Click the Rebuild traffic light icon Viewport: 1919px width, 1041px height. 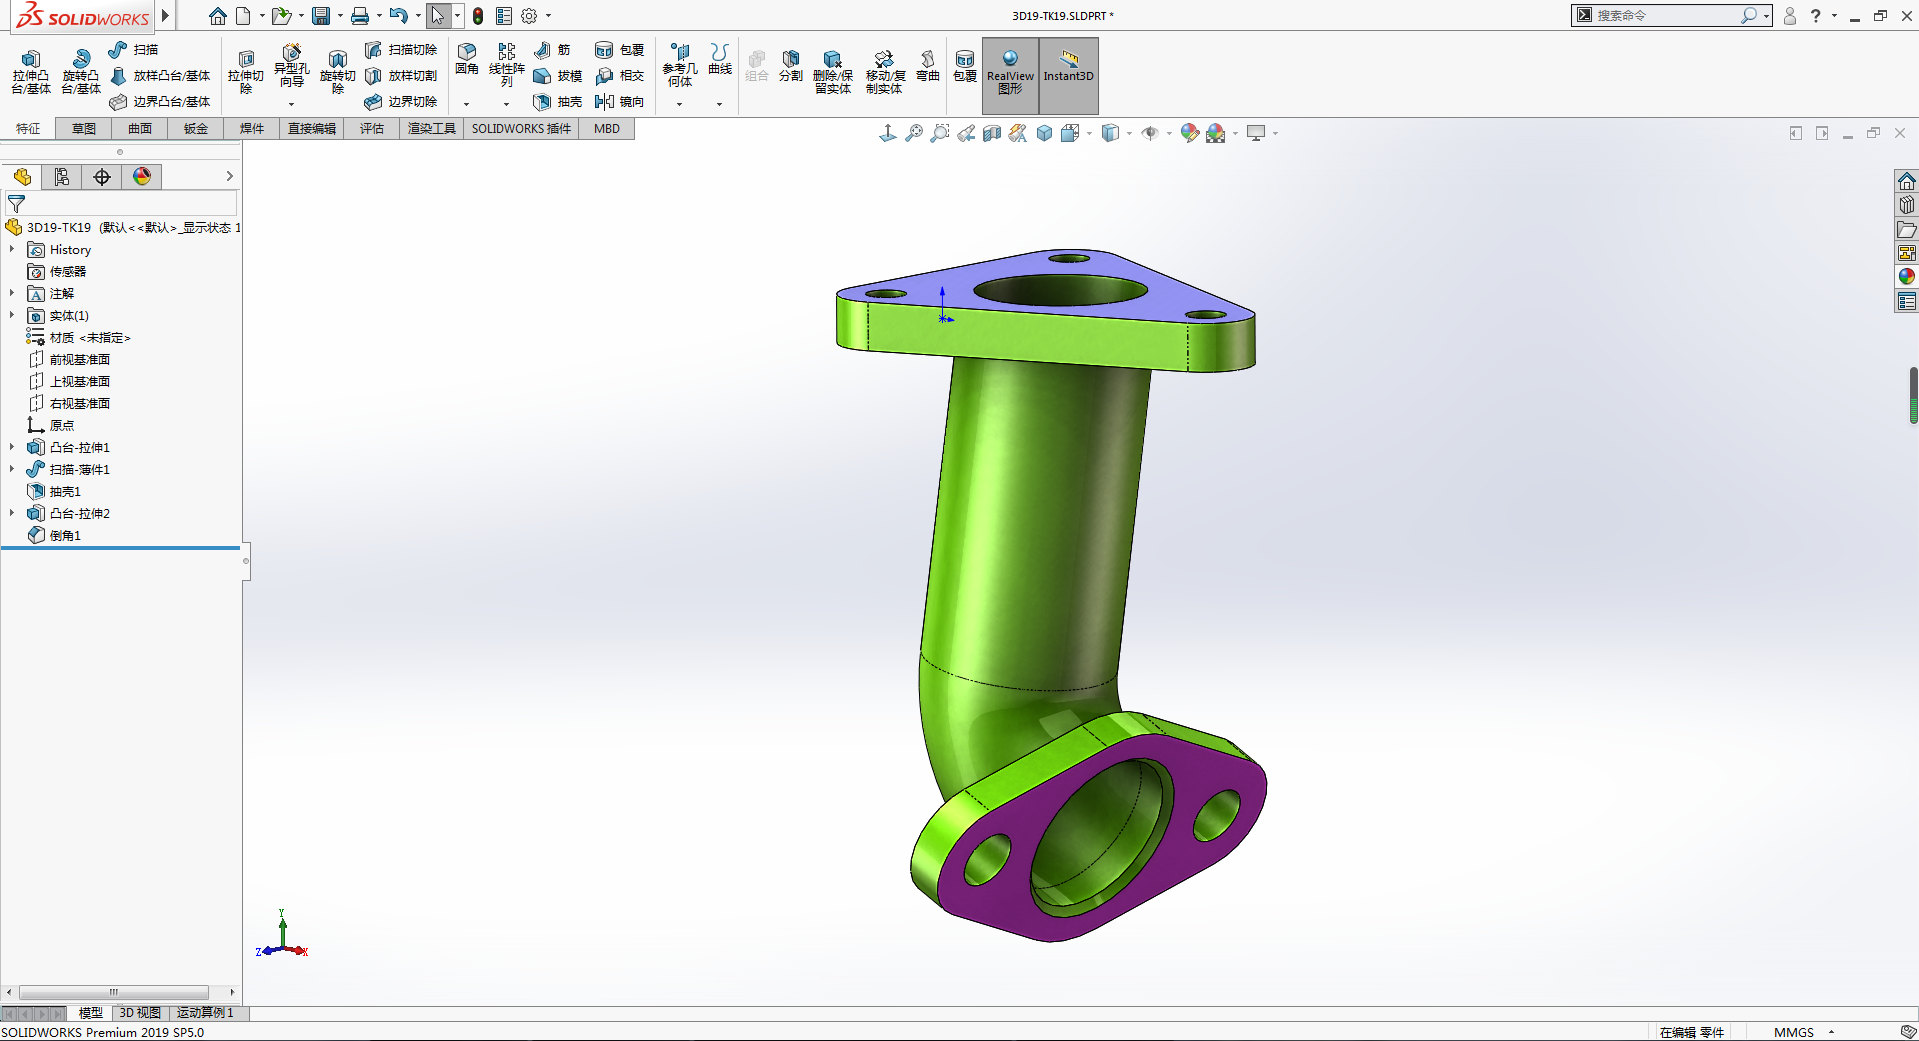[478, 16]
